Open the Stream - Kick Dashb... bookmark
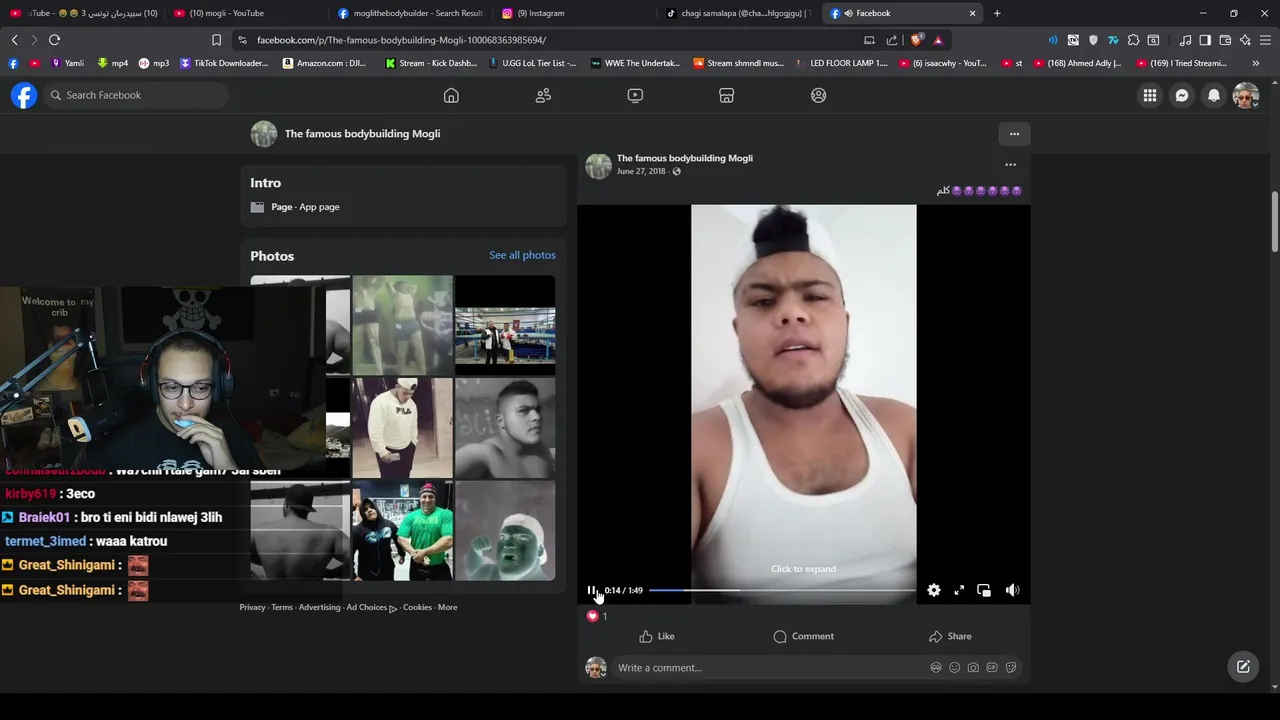 tap(431, 63)
